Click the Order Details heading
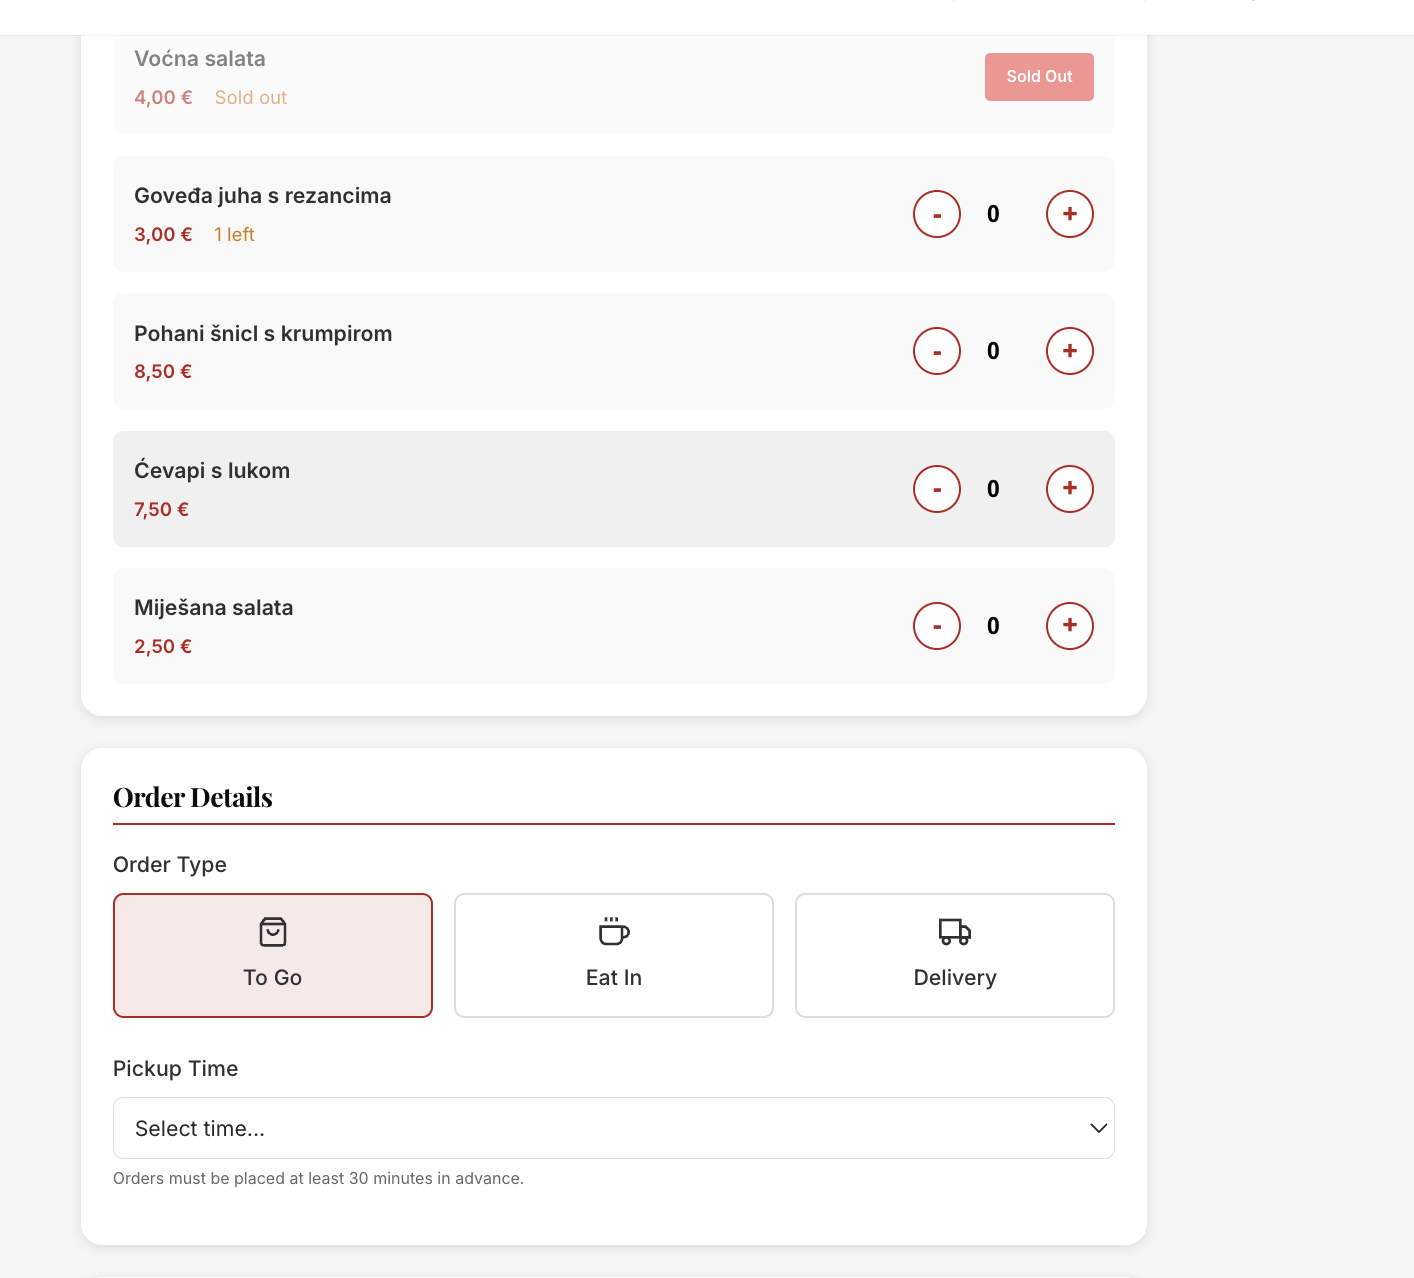Screen dimensions: 1414x1278 point(193,798)
